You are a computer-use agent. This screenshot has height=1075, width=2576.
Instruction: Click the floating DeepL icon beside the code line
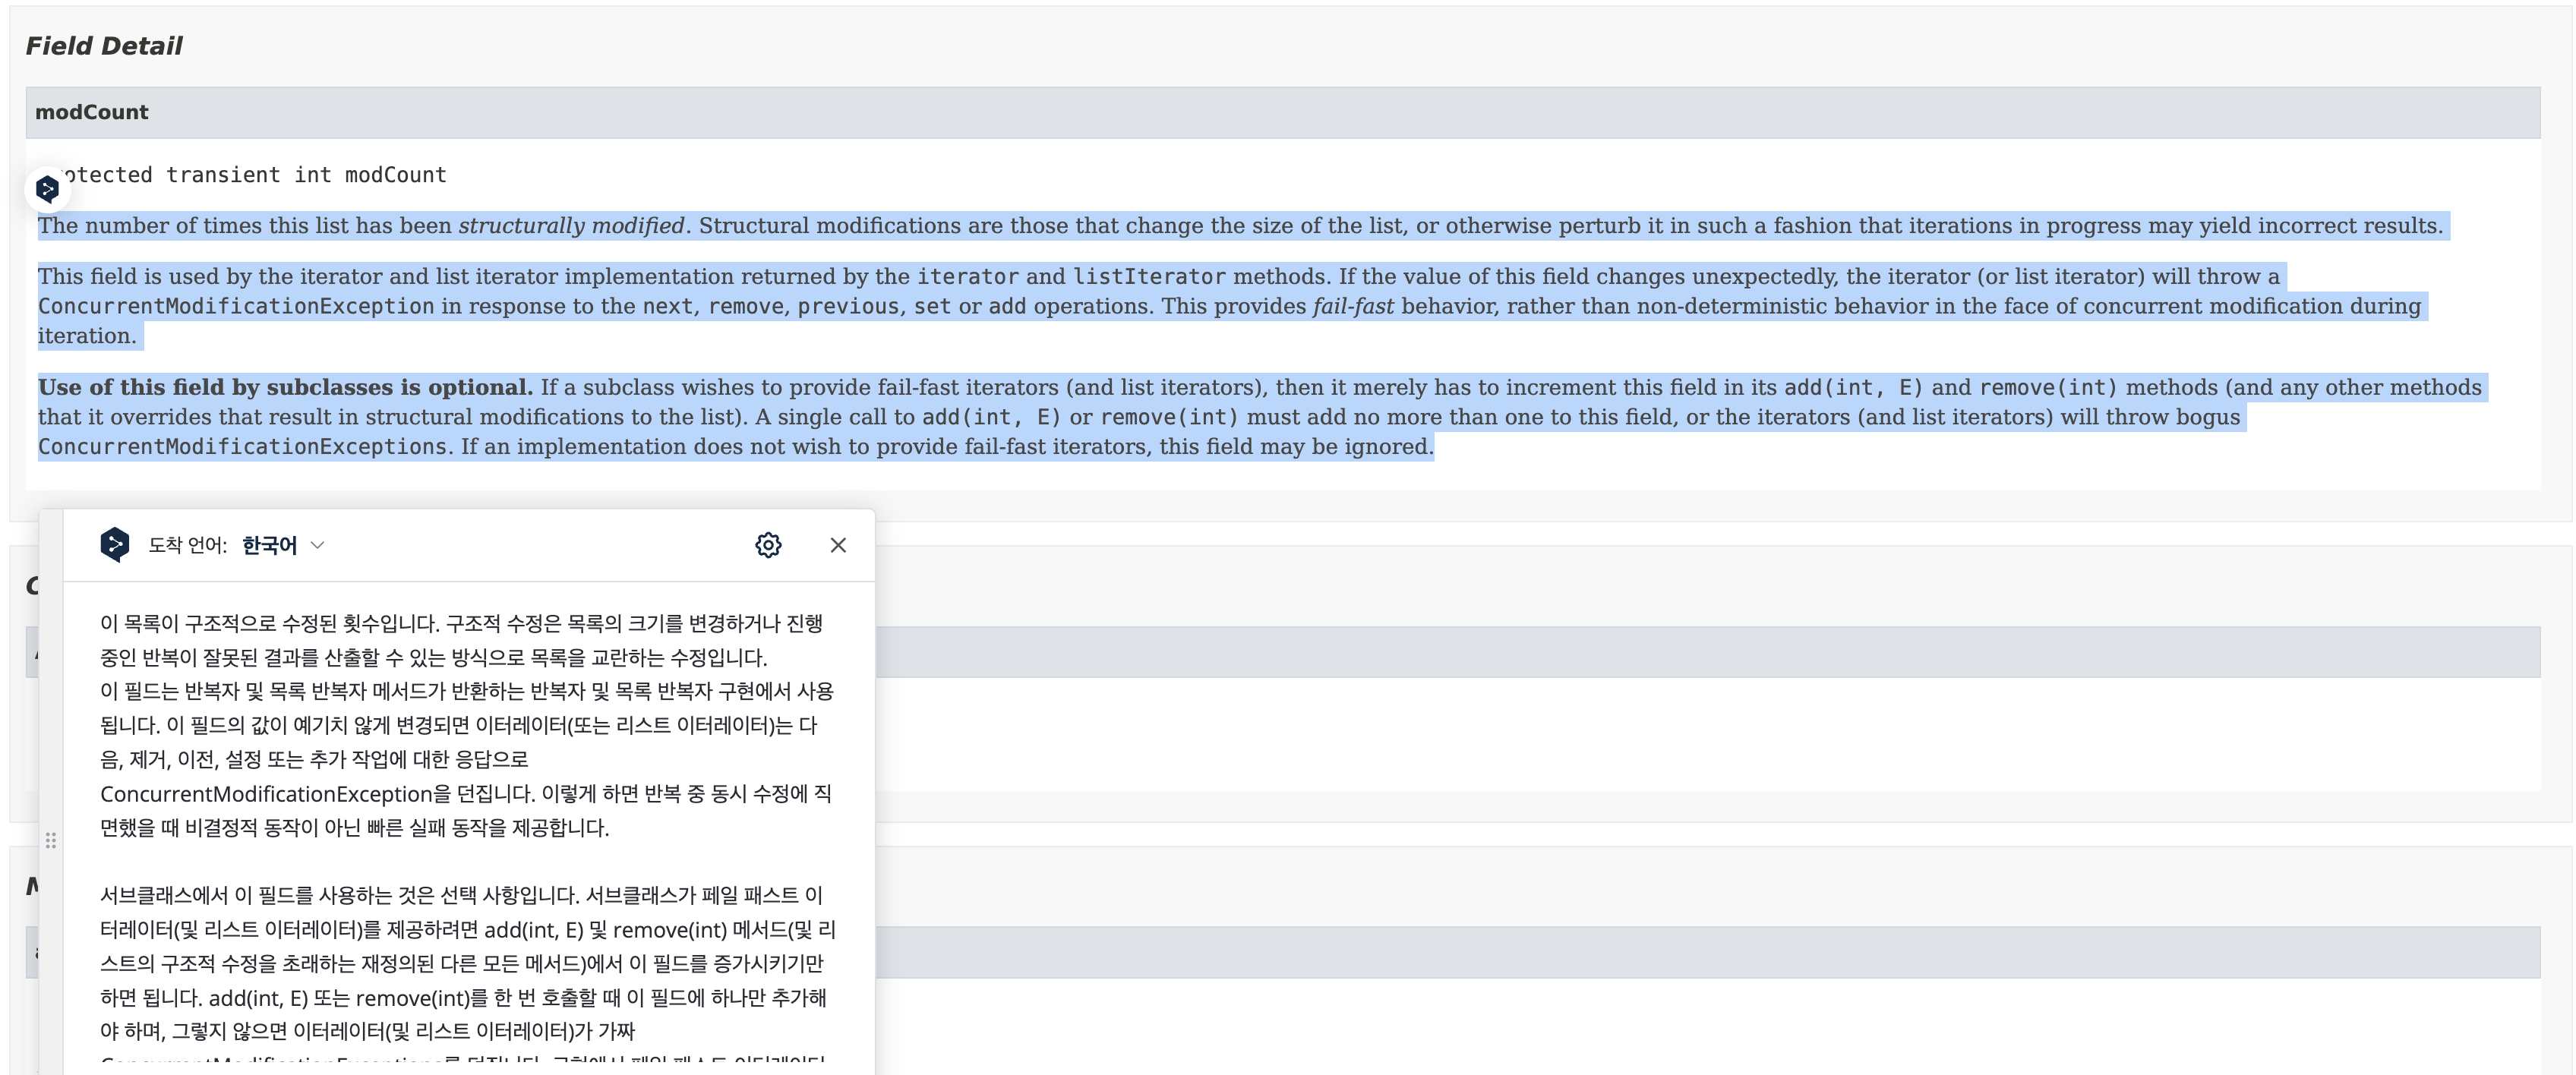(46, 188)
